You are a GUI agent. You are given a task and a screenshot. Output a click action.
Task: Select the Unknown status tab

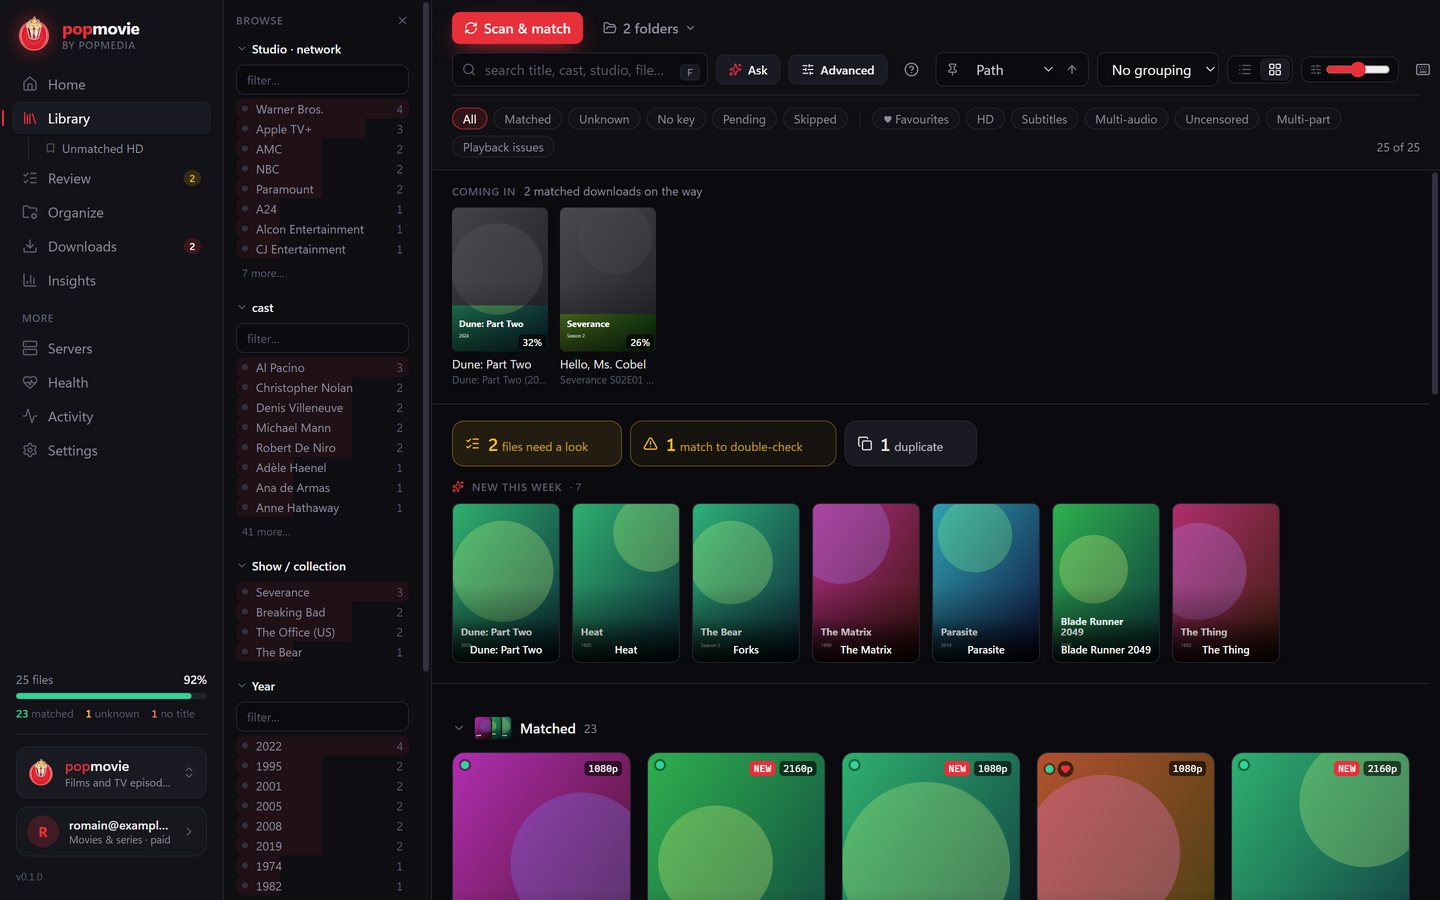coord(604,119)
